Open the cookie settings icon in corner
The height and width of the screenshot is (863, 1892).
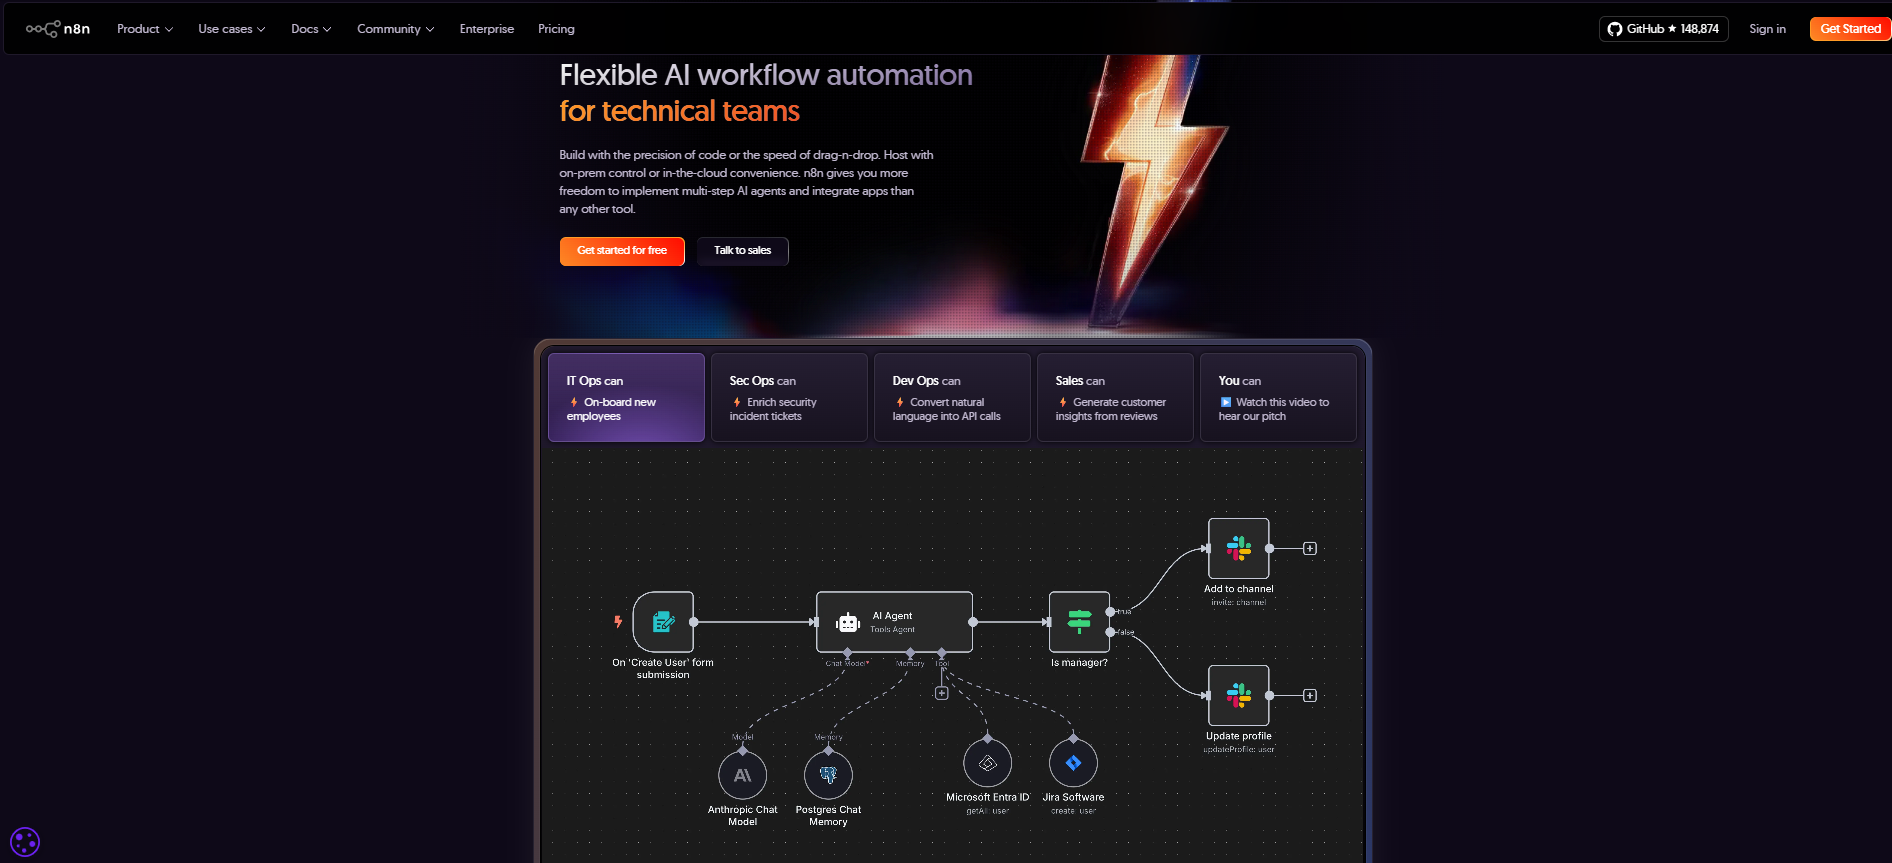tap(25, 842)
